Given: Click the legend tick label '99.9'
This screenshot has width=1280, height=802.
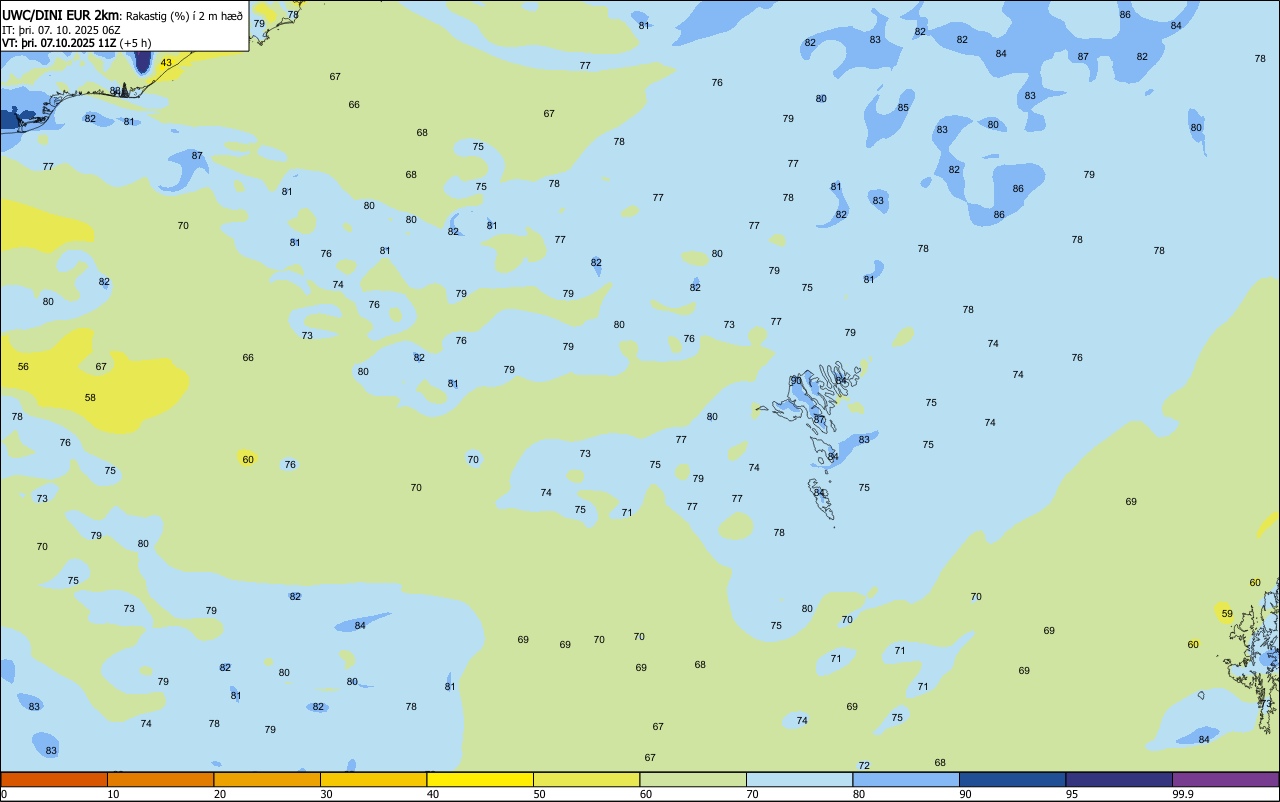Looking at the screenshot, I should coord(1183,794).
